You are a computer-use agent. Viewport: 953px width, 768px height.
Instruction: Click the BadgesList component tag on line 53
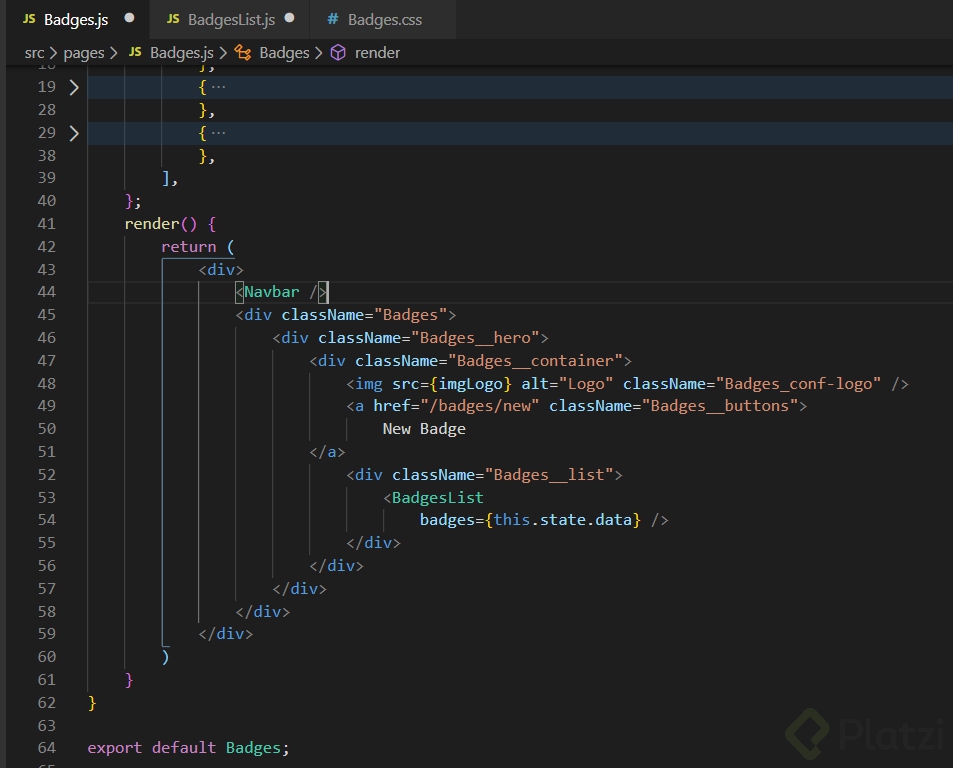coord(437,497)
